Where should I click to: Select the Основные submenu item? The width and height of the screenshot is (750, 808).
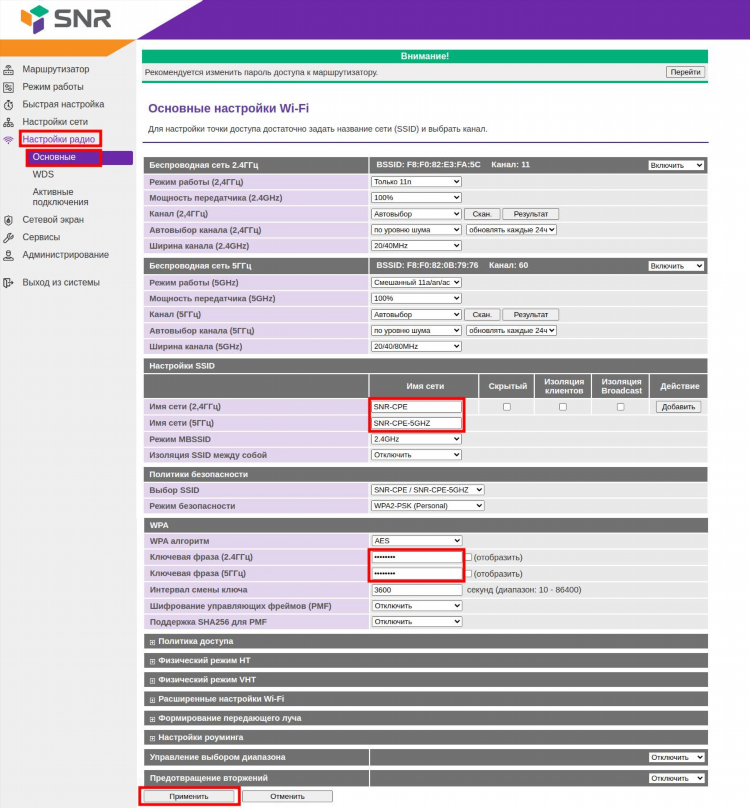coord(79,157)
